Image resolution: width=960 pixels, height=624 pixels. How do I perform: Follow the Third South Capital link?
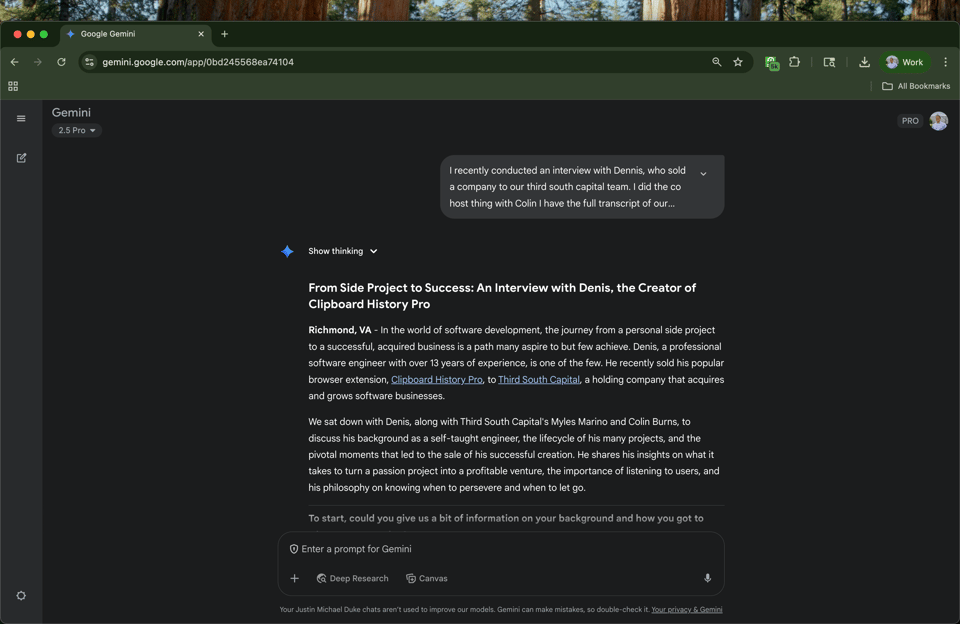pyautogui.click(x=538, y=380)
